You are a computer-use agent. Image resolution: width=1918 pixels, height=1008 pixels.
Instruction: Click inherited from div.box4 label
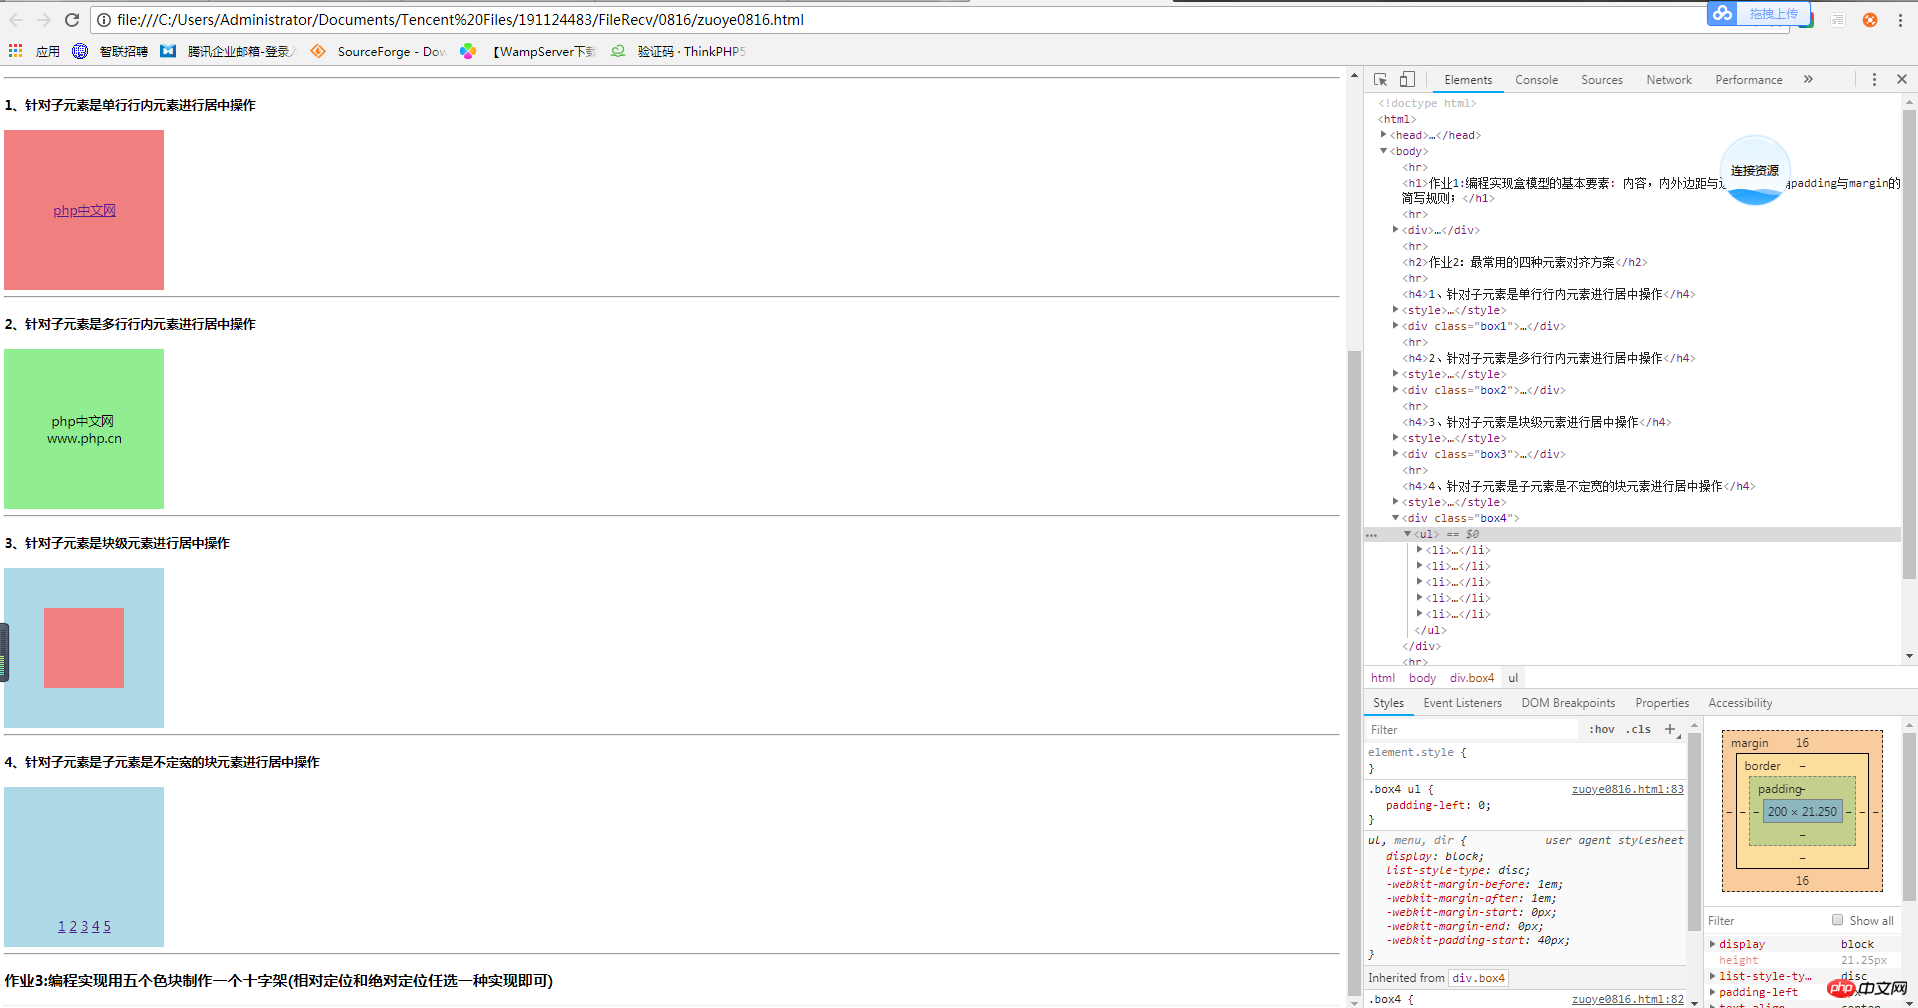click(x=1479, y=978)
